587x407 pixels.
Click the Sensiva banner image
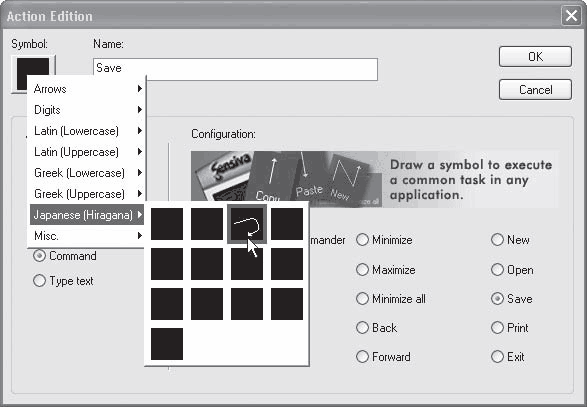pyautogui.click(x=375, y=179)
